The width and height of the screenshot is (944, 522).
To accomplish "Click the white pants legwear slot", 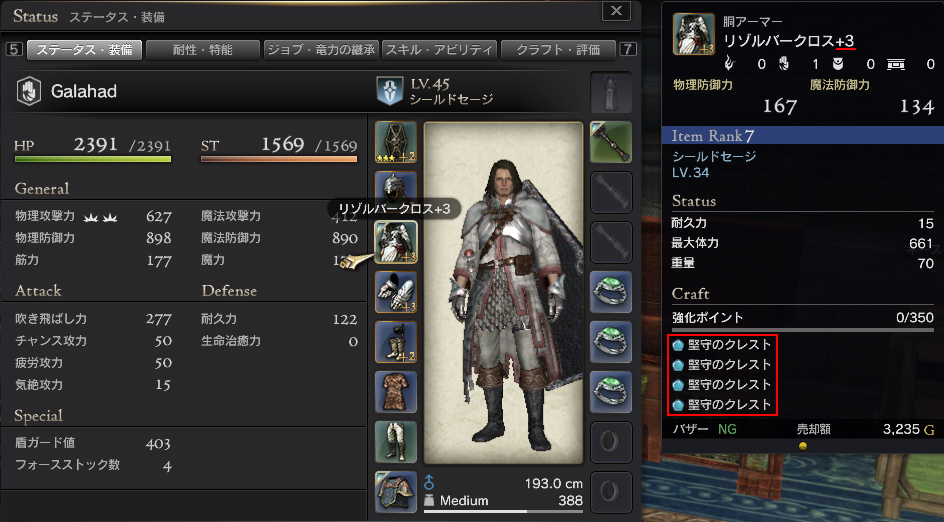I will [396, 442].
